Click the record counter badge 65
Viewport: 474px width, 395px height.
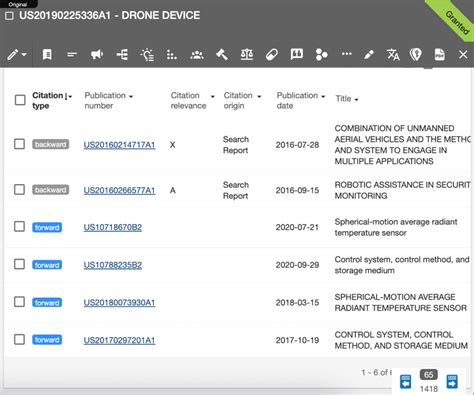point(429,375)
